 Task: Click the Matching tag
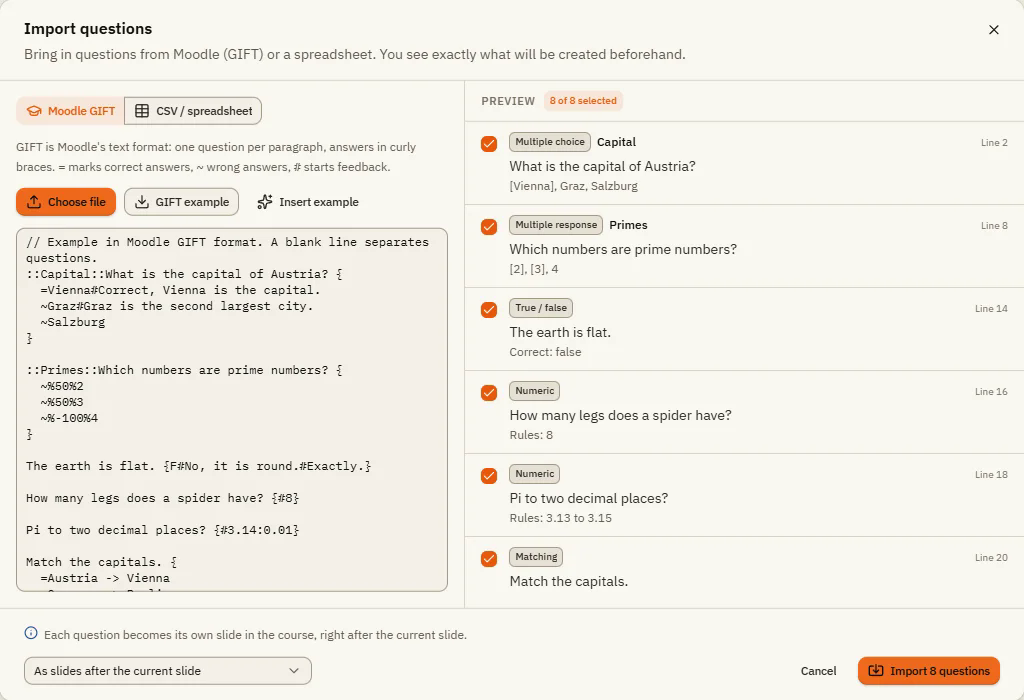coord(536,556)
